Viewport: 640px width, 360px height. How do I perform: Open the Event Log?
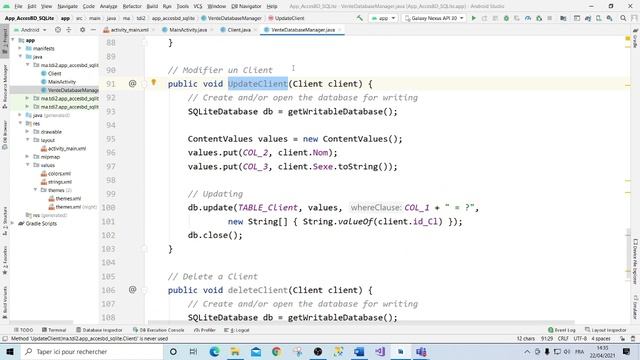(x=562, y=330)
